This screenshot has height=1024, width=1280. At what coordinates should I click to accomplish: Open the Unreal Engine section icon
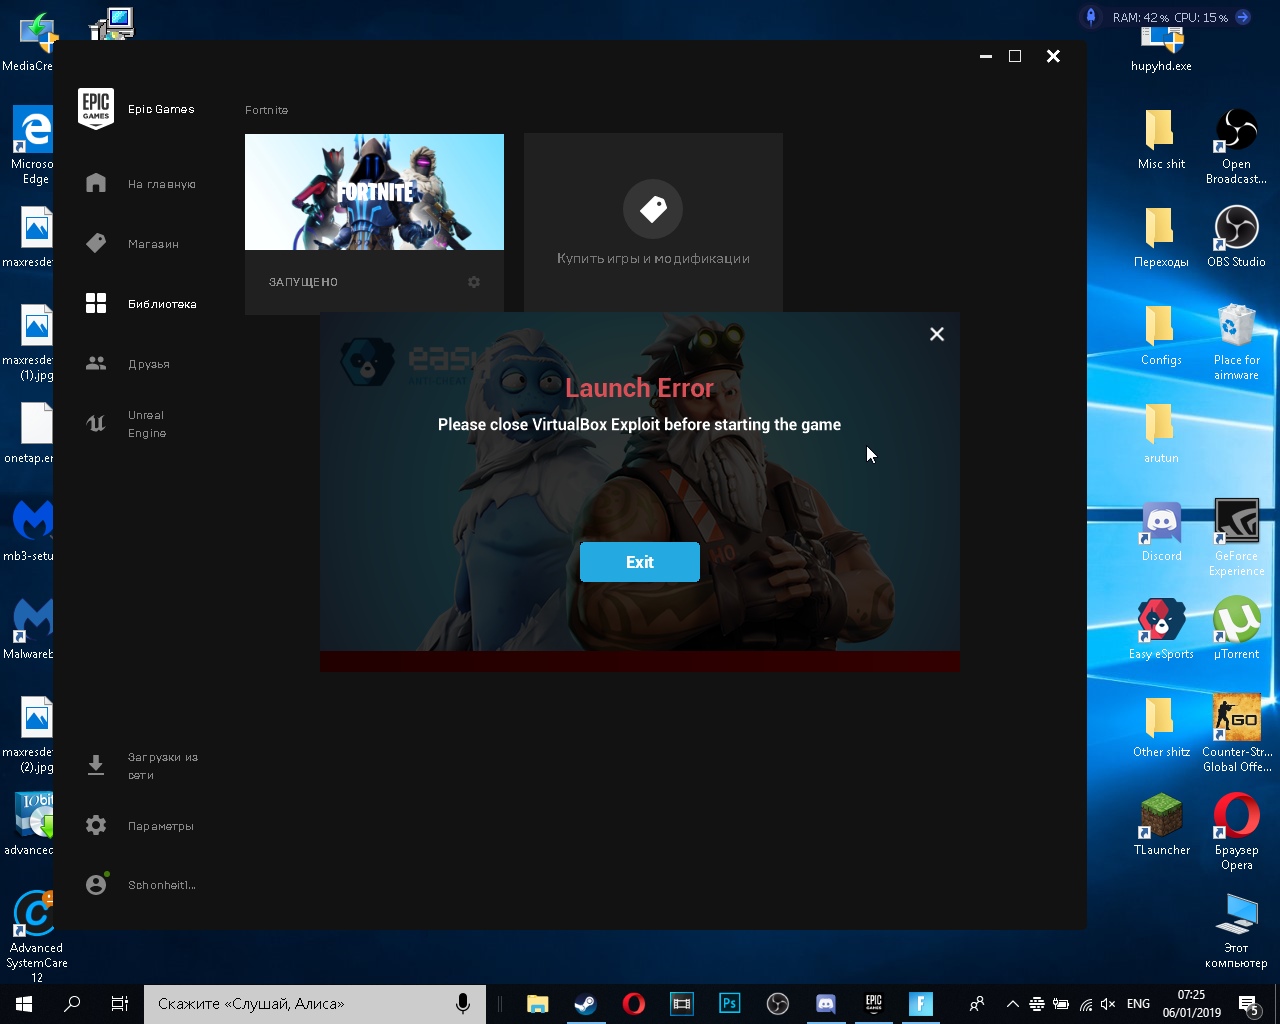point(96,423)
